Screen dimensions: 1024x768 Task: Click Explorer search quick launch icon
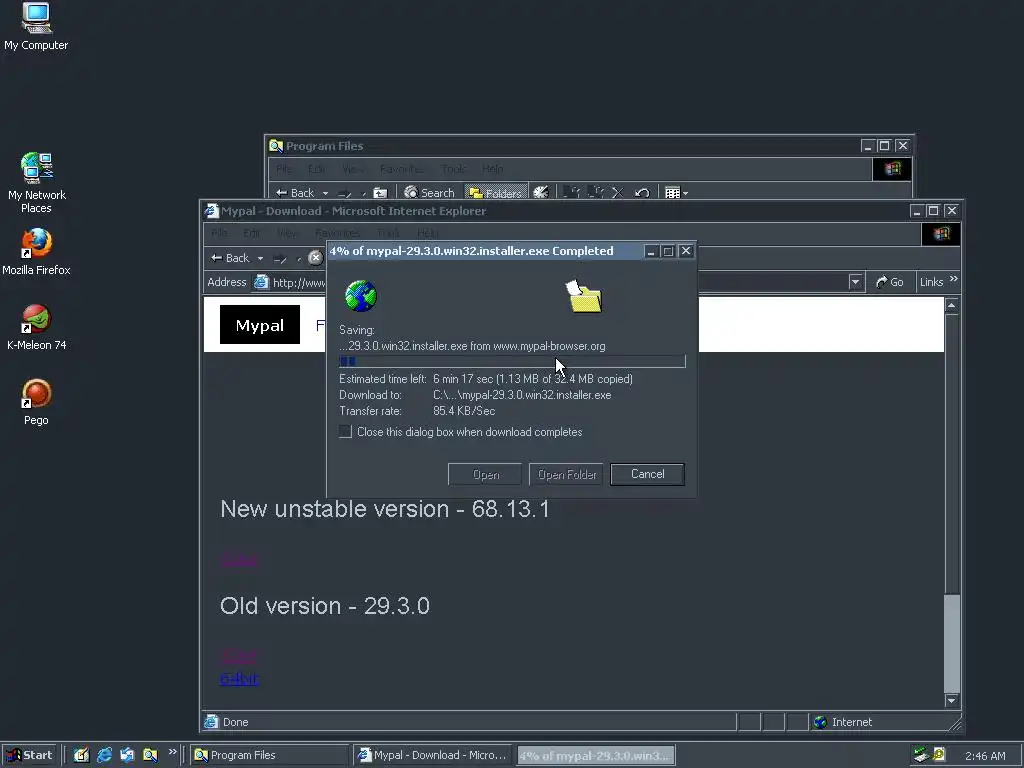click(x=150, y=755)
